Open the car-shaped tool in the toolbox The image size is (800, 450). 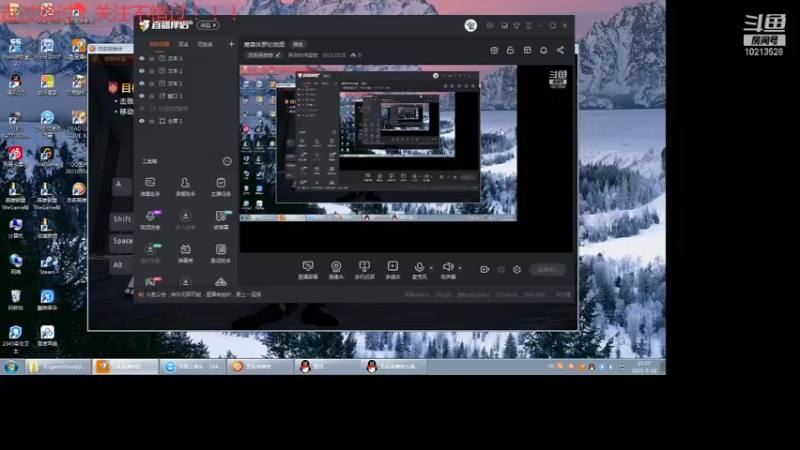pyautogui.click(x=221, y=282)
